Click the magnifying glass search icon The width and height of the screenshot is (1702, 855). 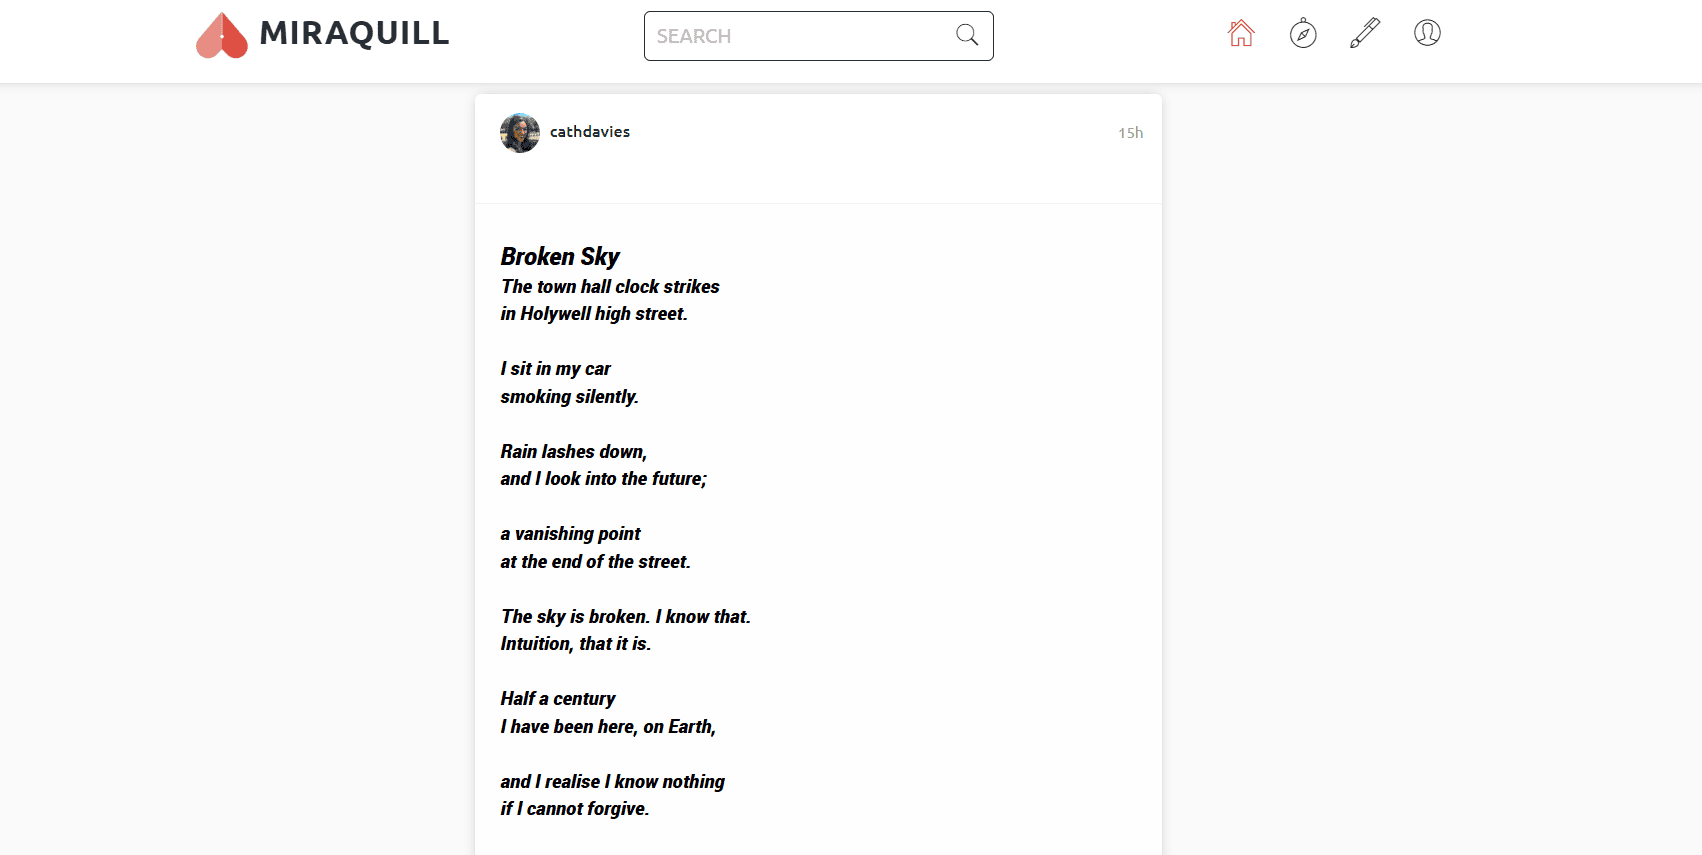(x=965, y=35)
